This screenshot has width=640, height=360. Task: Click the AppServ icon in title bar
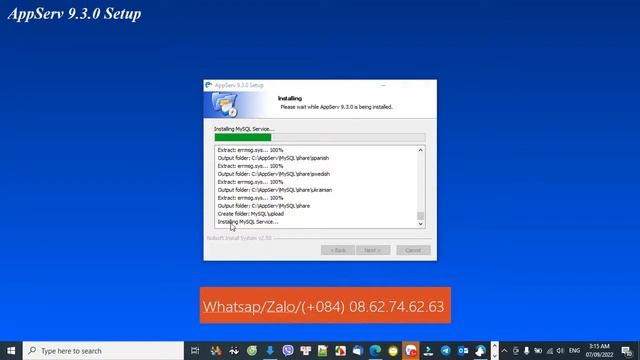click(209, 85)
